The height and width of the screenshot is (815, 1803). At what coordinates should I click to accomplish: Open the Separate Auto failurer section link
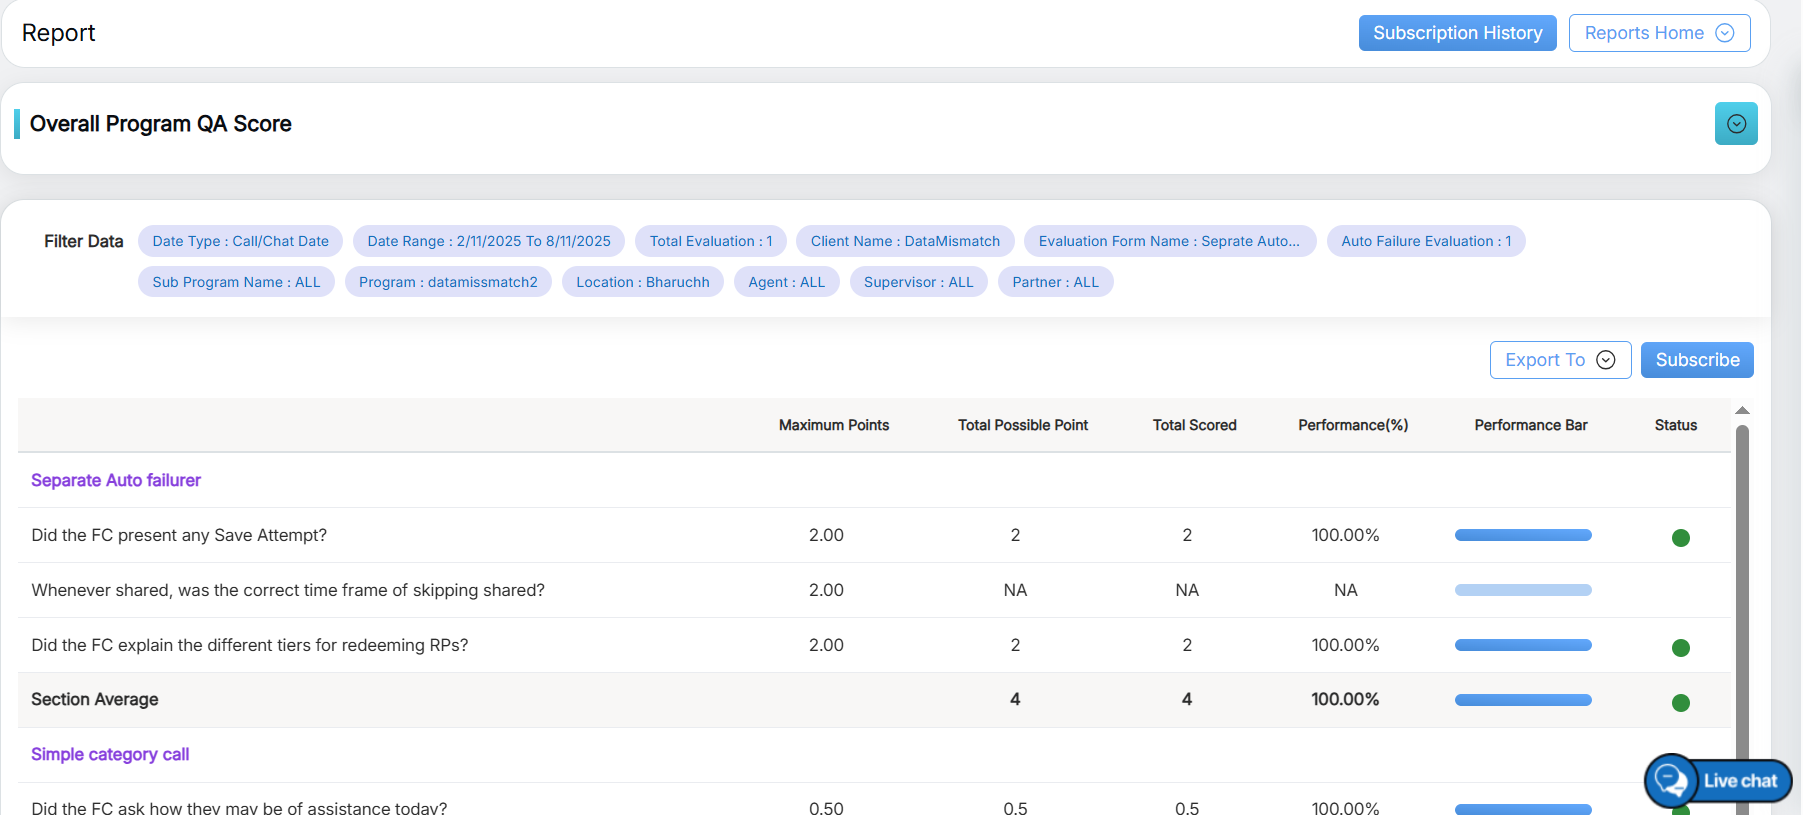pyautogui.click(x=116, y=481)
